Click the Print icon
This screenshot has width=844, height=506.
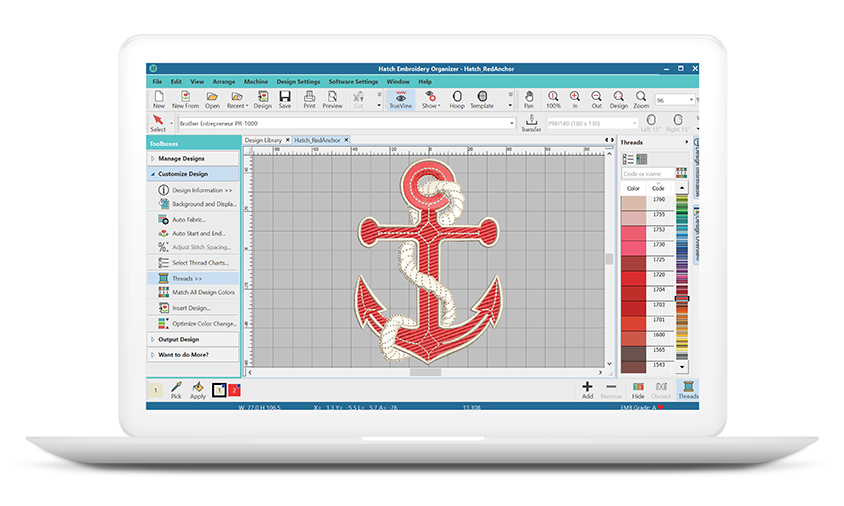pyautogui.click(x=310, y=100)
